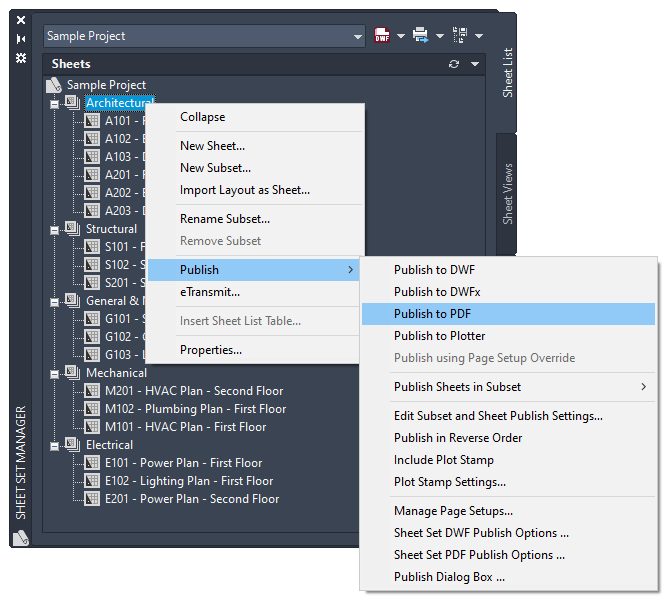Viewport: 670px width, 601px height.
Task: Select Publish to Plotter in submenu
Action: coord(508,336)
